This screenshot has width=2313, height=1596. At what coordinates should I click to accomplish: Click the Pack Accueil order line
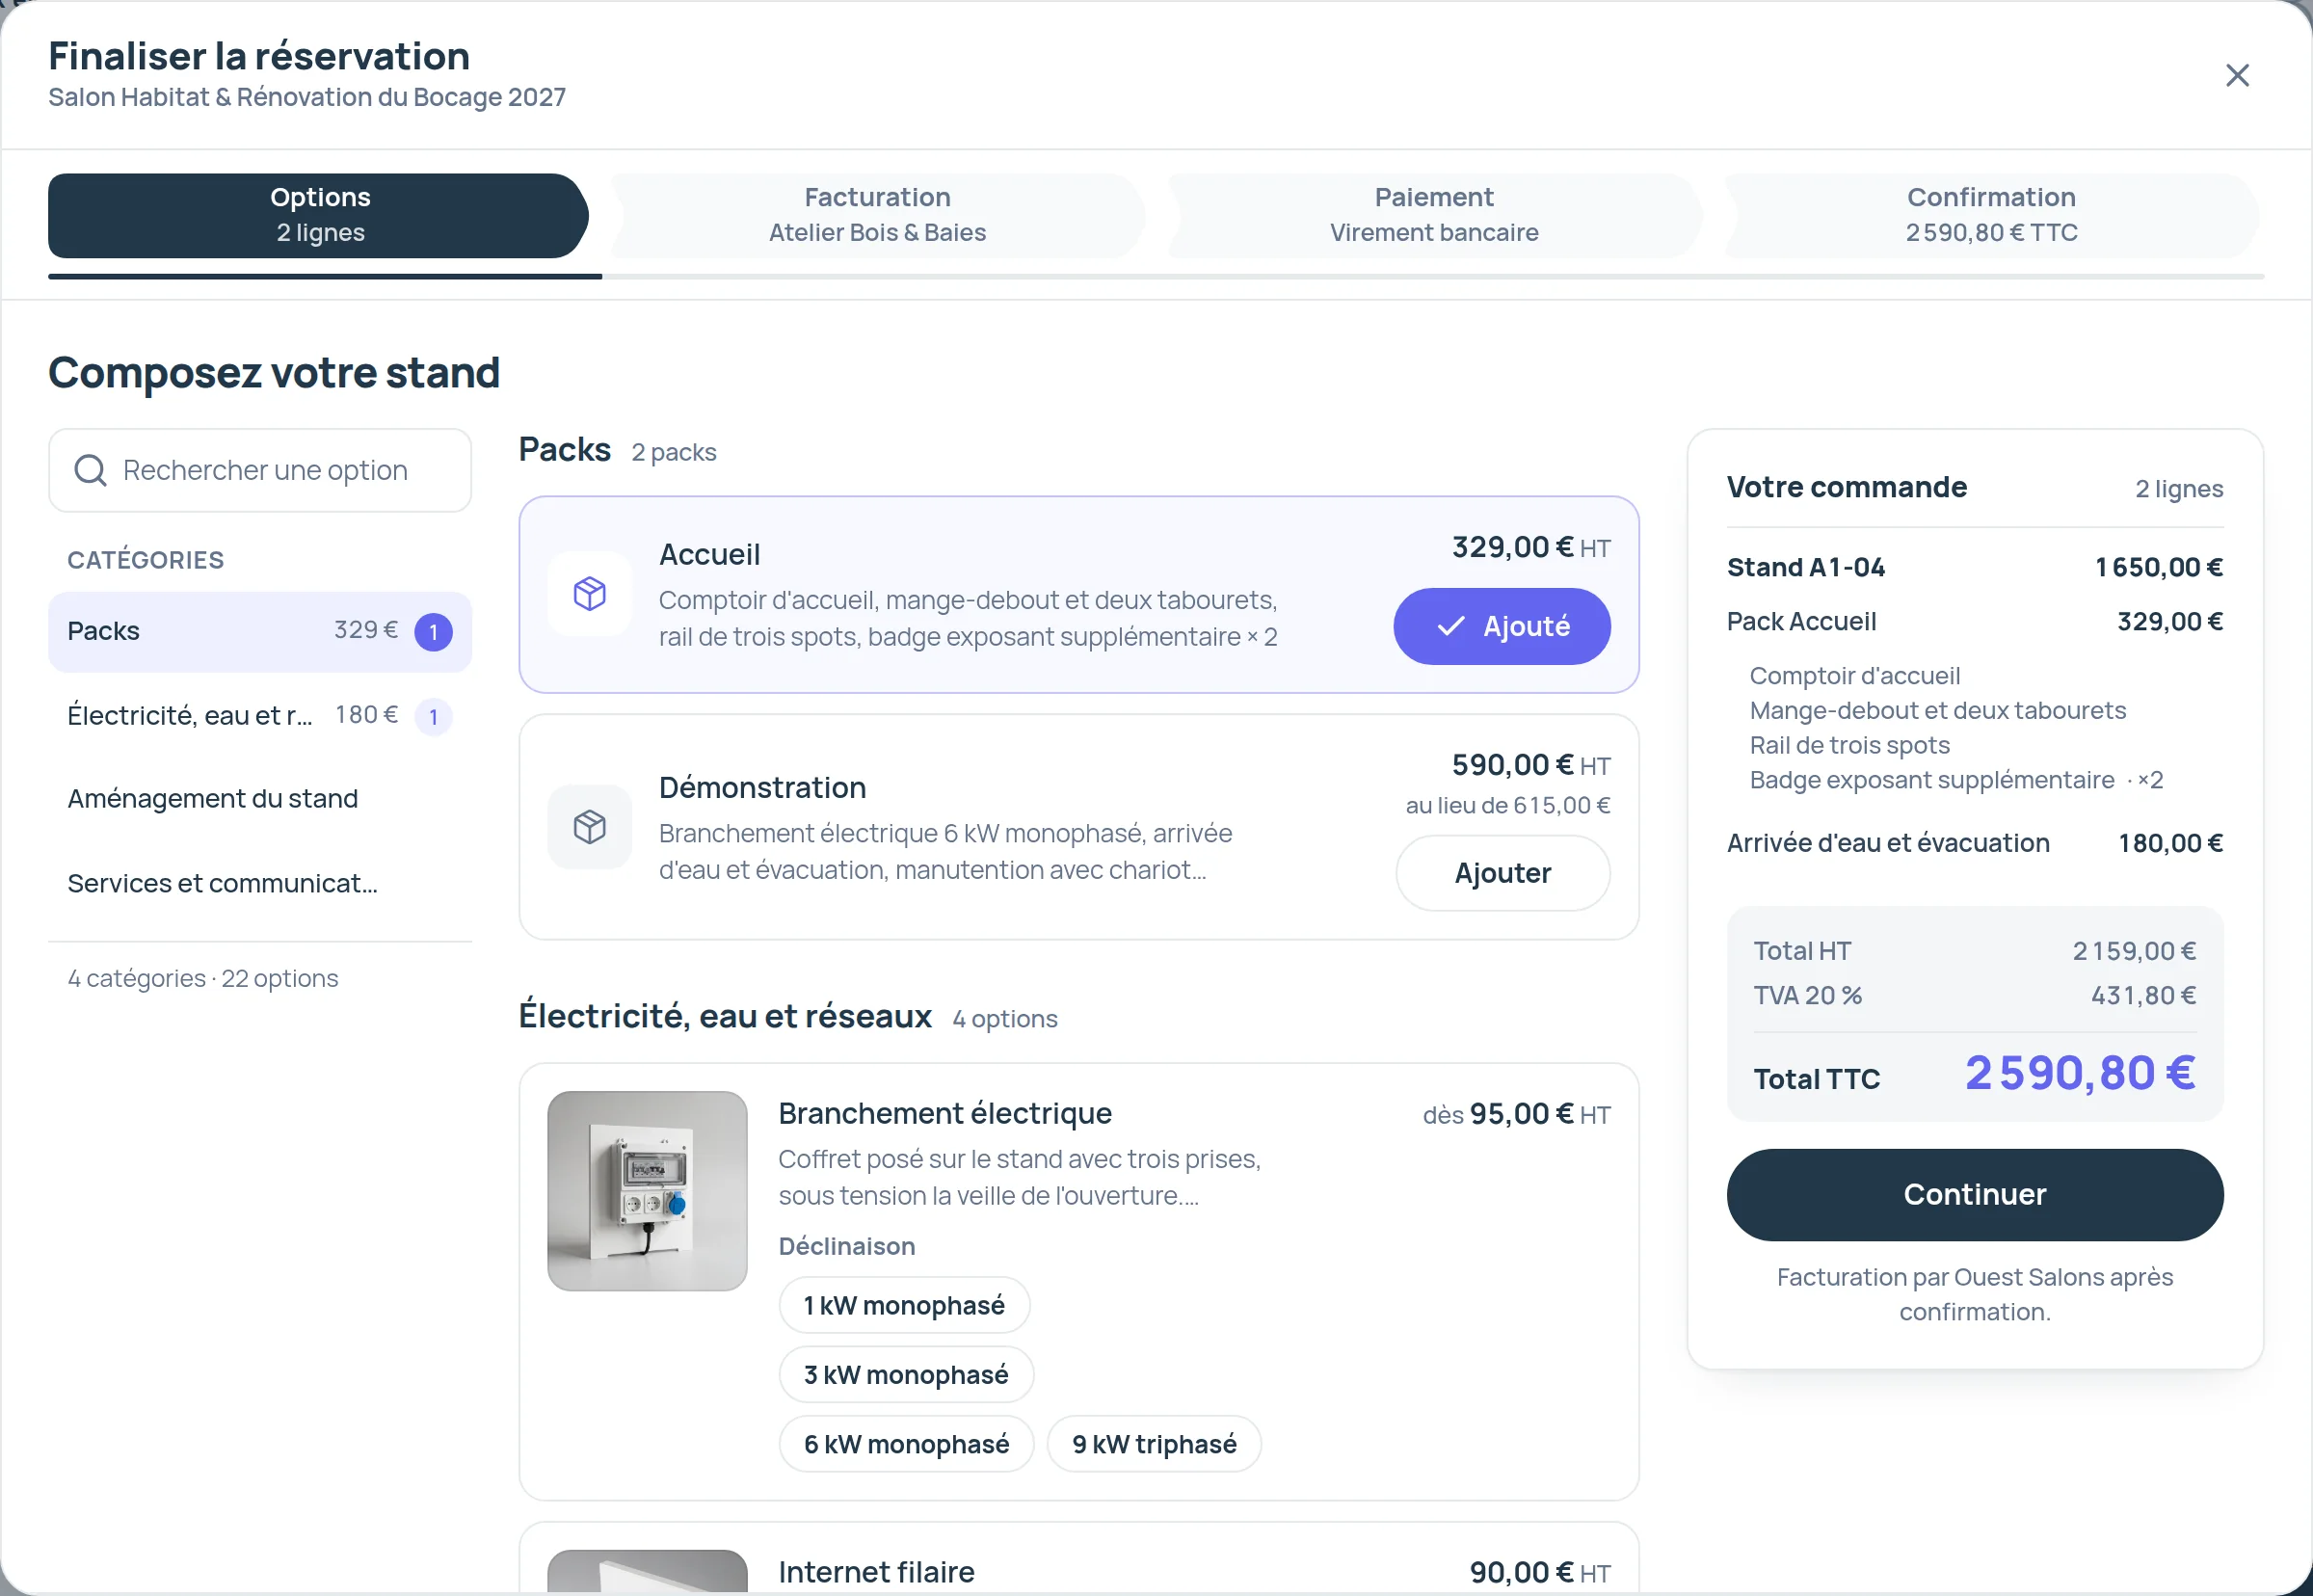pos(1975,622)
